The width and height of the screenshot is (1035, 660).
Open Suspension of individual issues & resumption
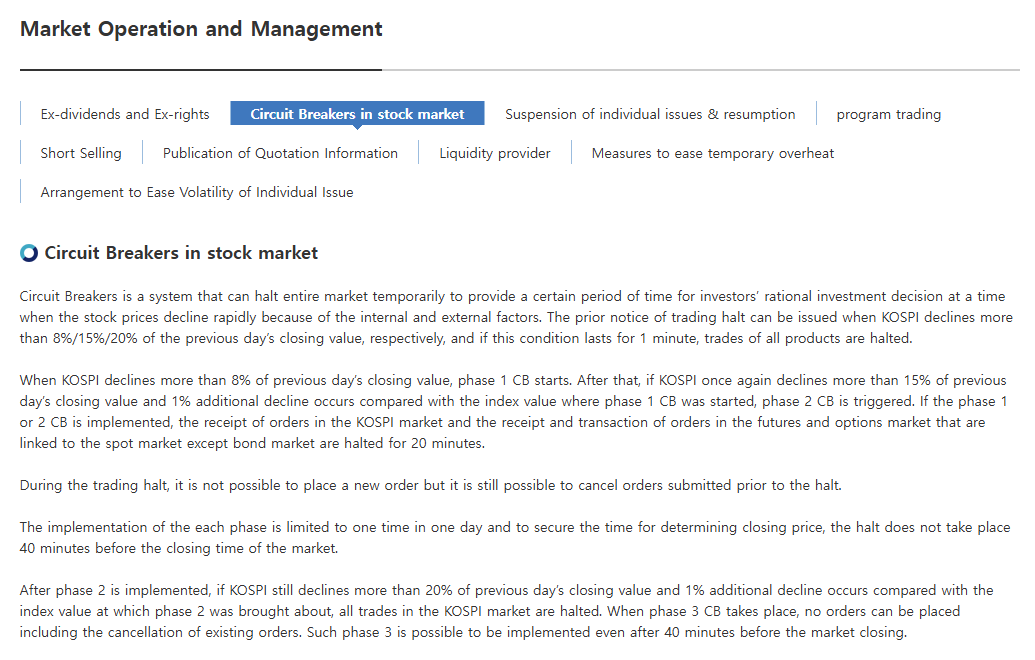650,114
